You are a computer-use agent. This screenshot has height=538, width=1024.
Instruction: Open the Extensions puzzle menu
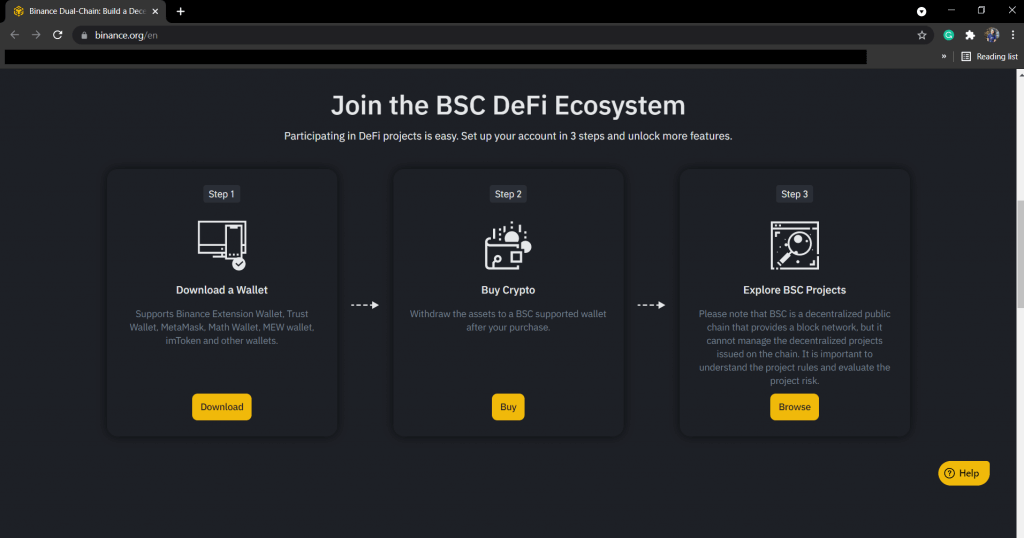tap(970, 35)
